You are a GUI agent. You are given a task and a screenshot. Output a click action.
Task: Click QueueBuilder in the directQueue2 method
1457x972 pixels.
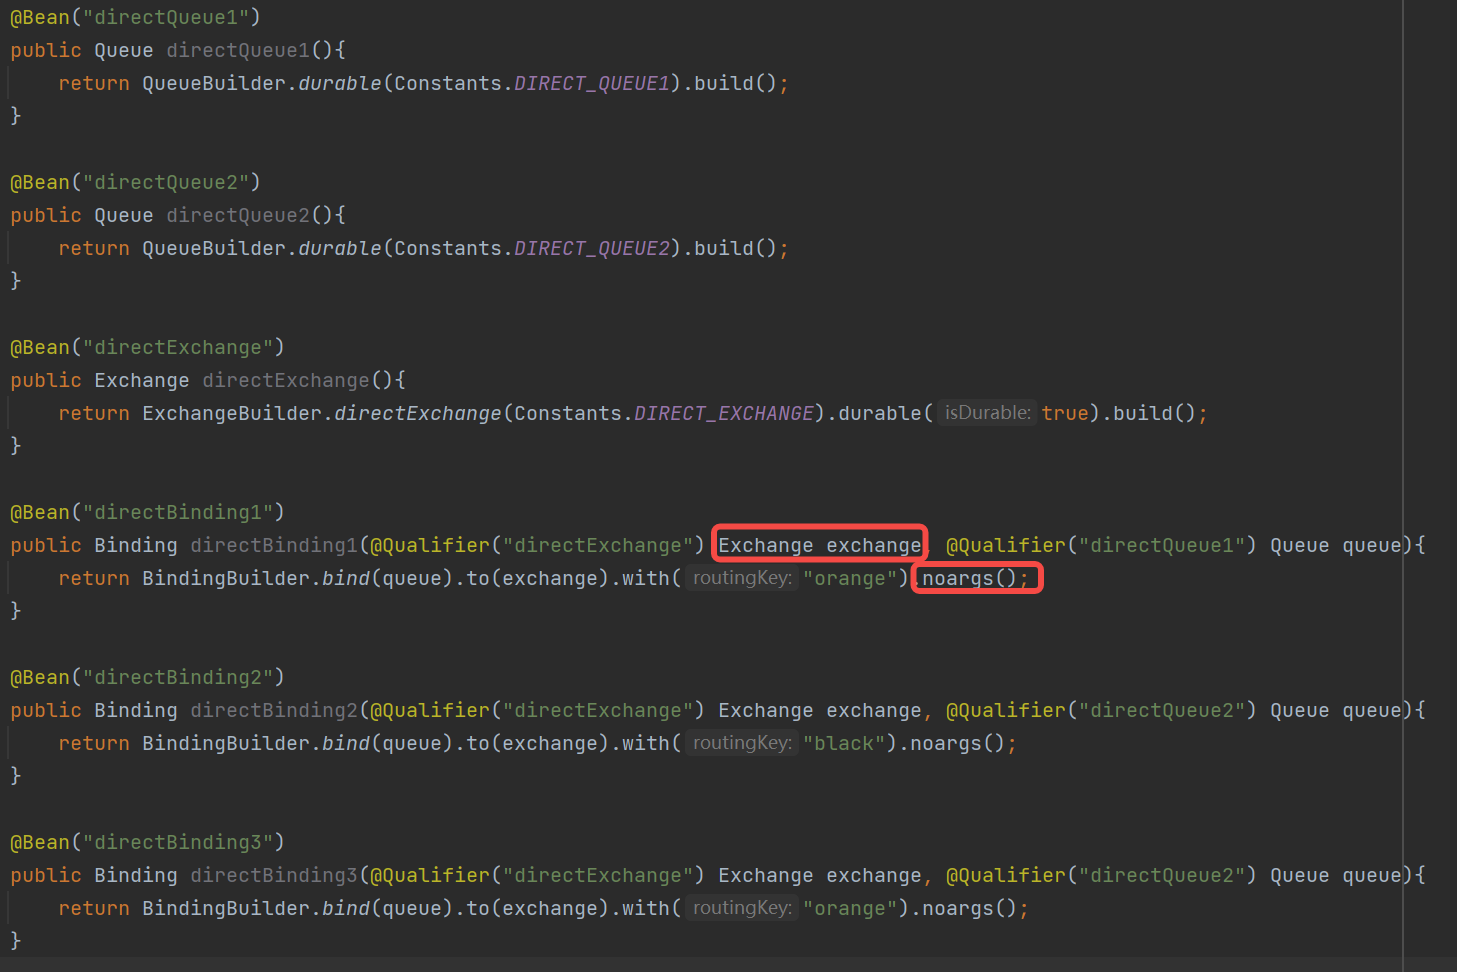pos(214,248)
